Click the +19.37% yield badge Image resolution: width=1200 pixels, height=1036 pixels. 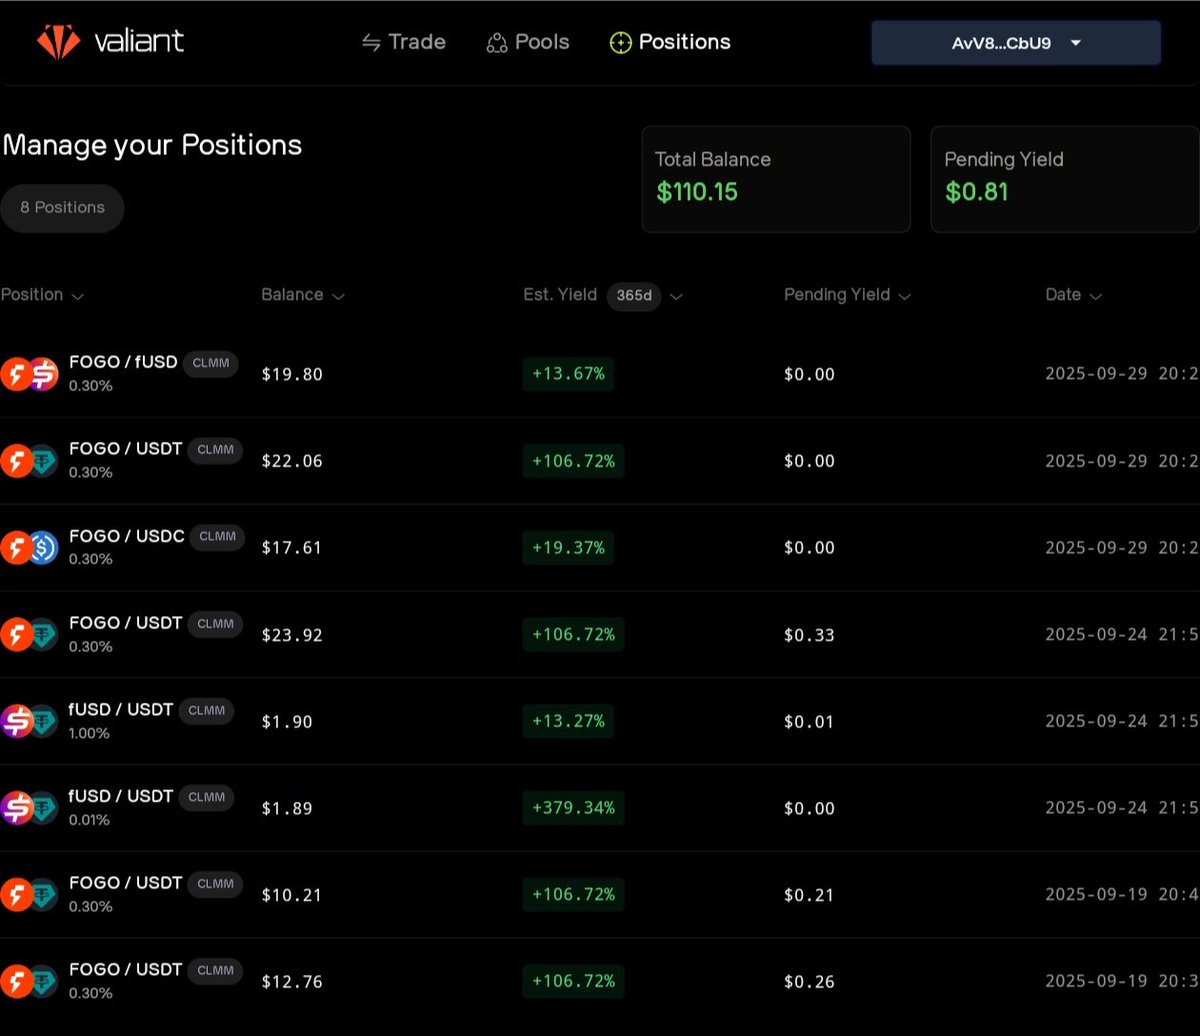click(x=568, y=548)
